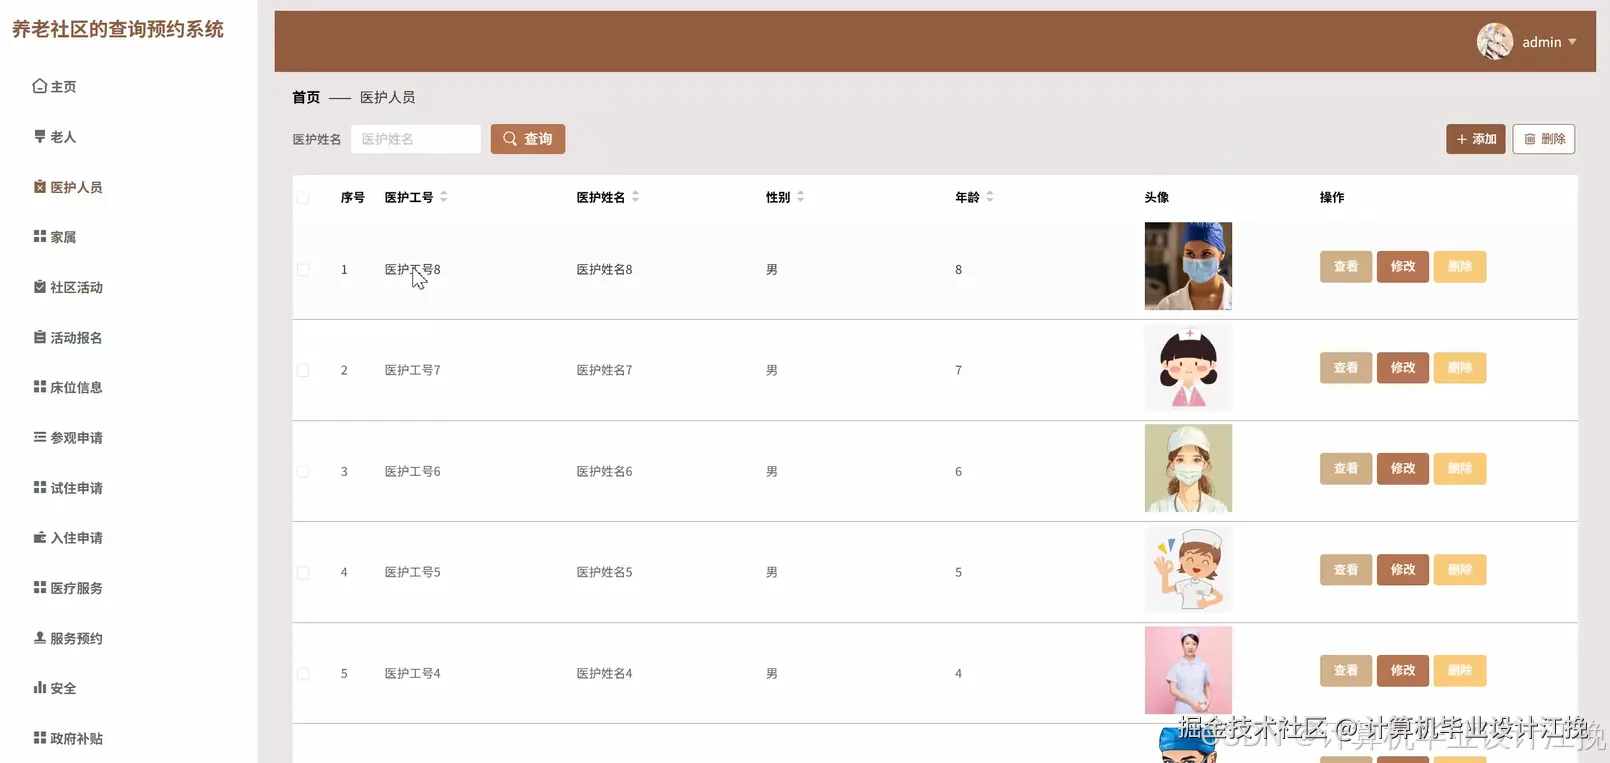This screenshot has width=1610, height=763.
Task: Select 家属 in the sidebar
Action: tap(63, 237)
